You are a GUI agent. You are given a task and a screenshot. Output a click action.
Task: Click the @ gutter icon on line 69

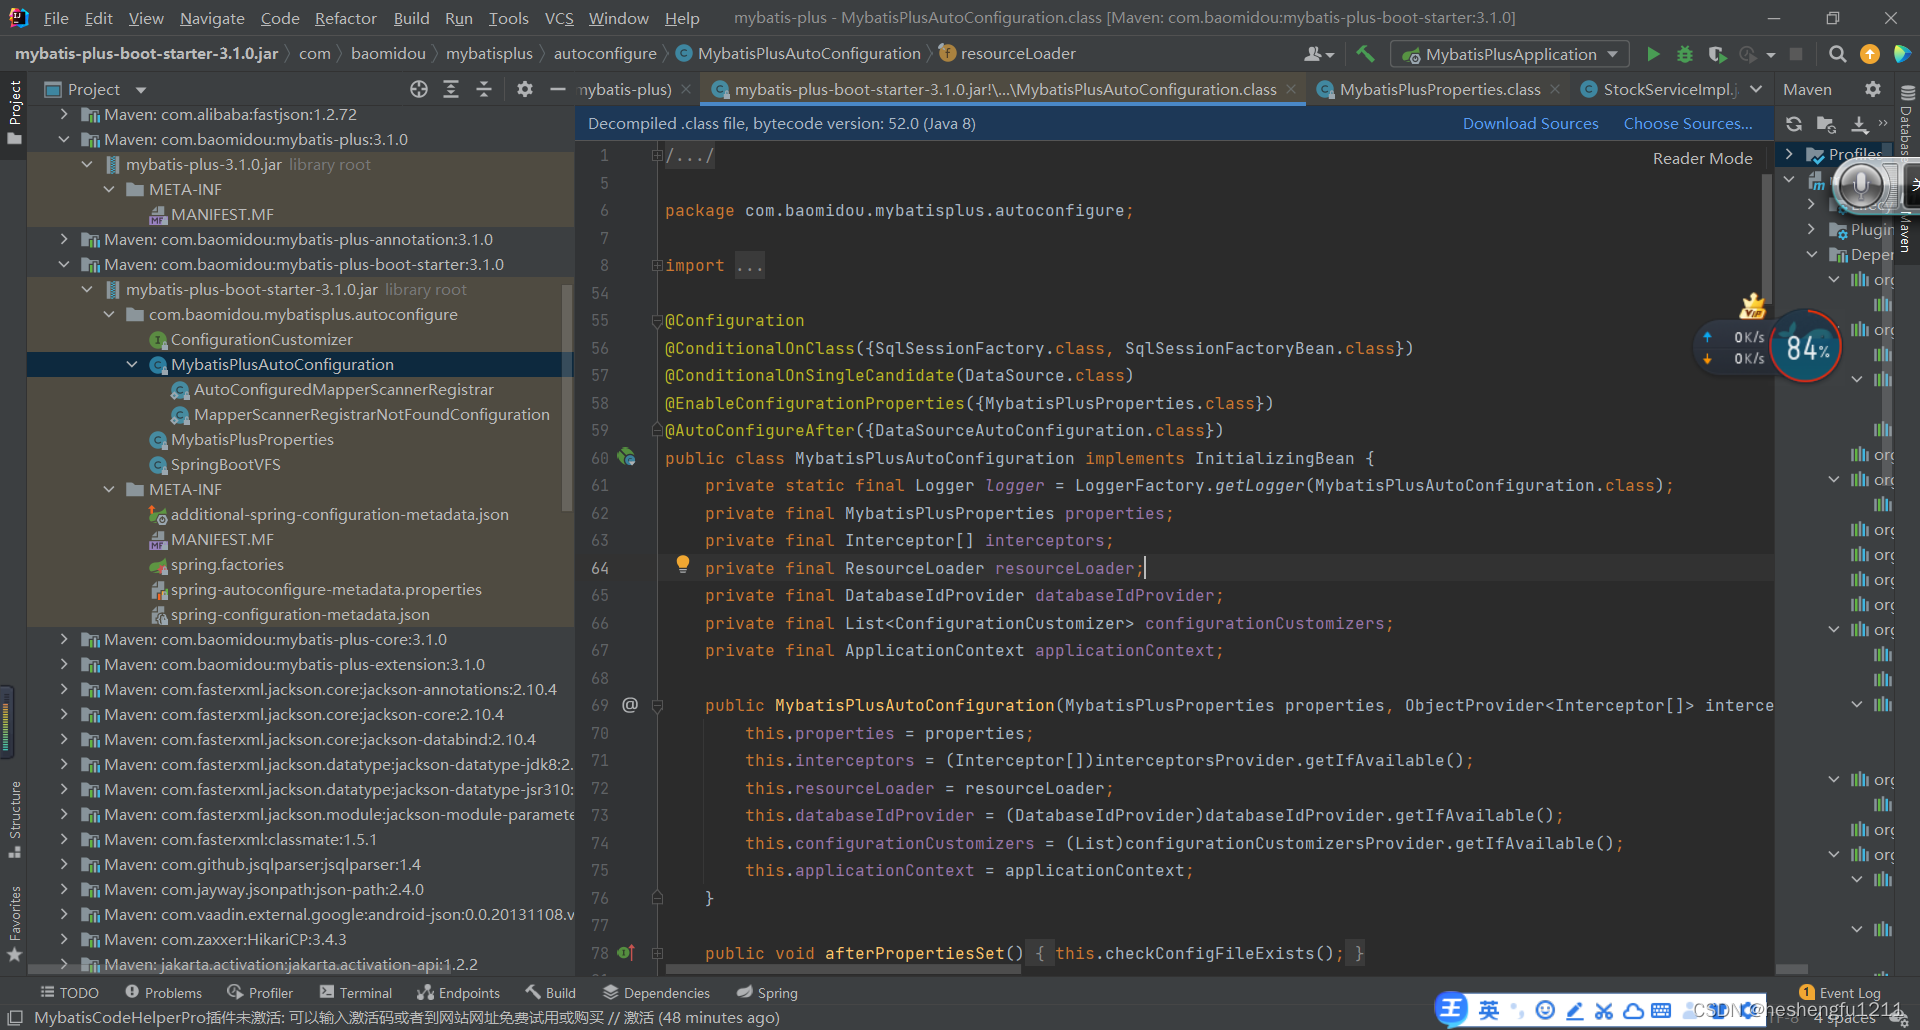[x=630, y=704]
